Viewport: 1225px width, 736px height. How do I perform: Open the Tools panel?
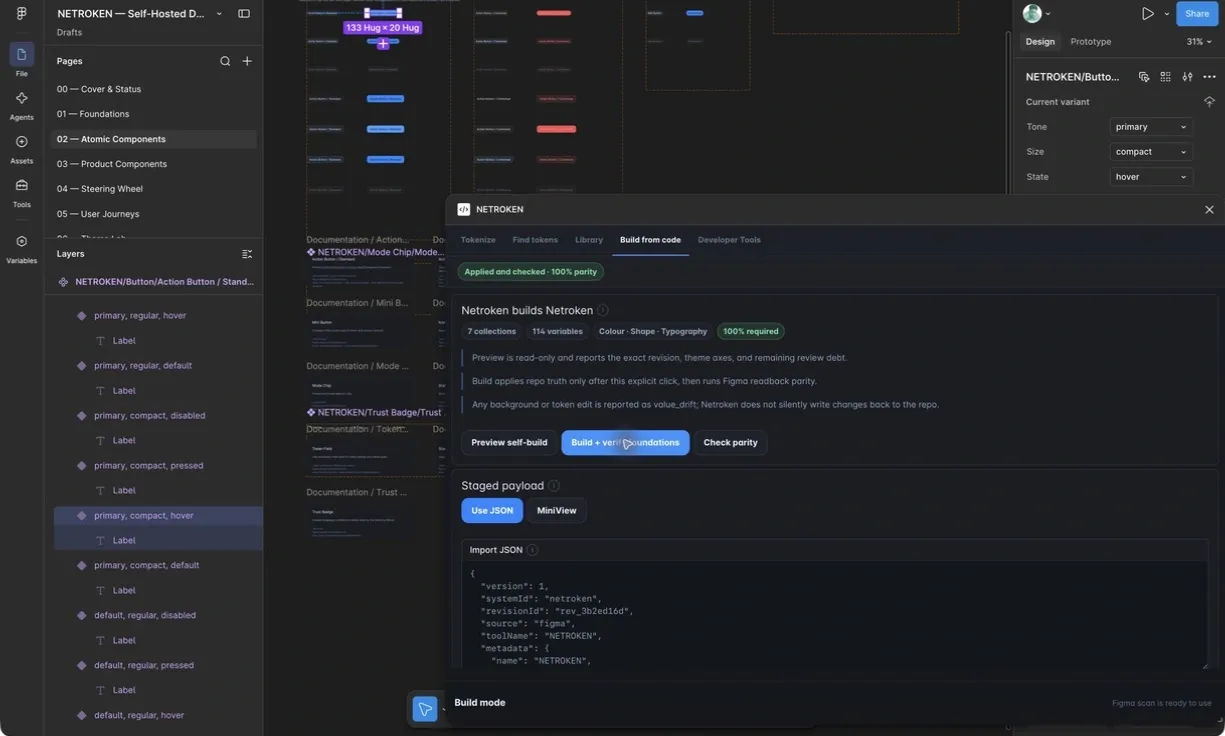coord(21,192)
